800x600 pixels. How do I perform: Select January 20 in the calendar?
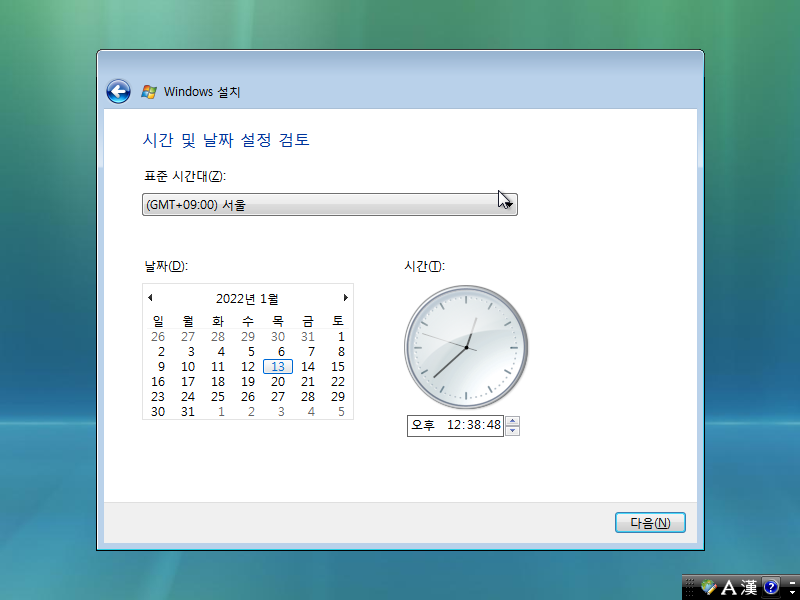coord(278,382)
